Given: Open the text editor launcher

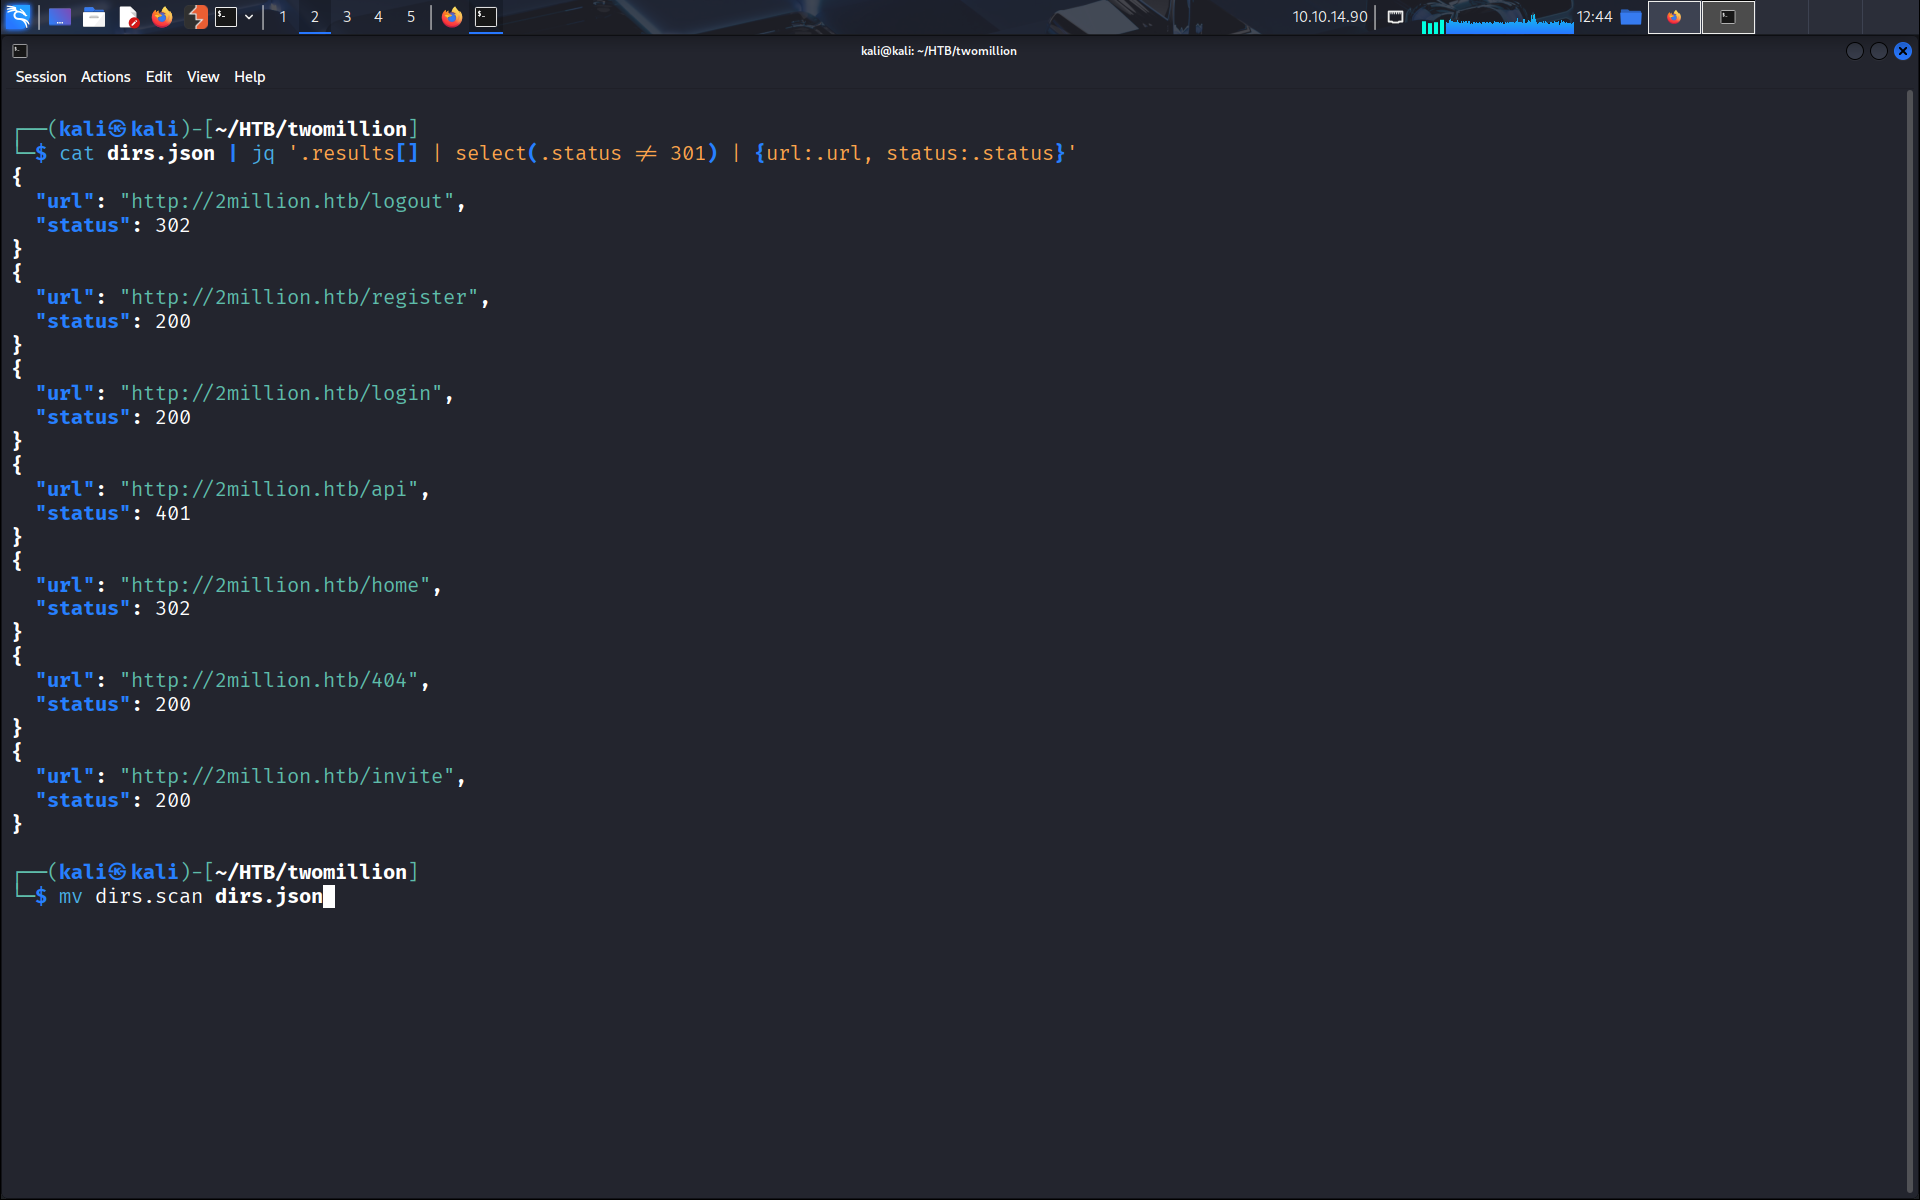Looking at the screenshot, I should (x=128, y=16).
